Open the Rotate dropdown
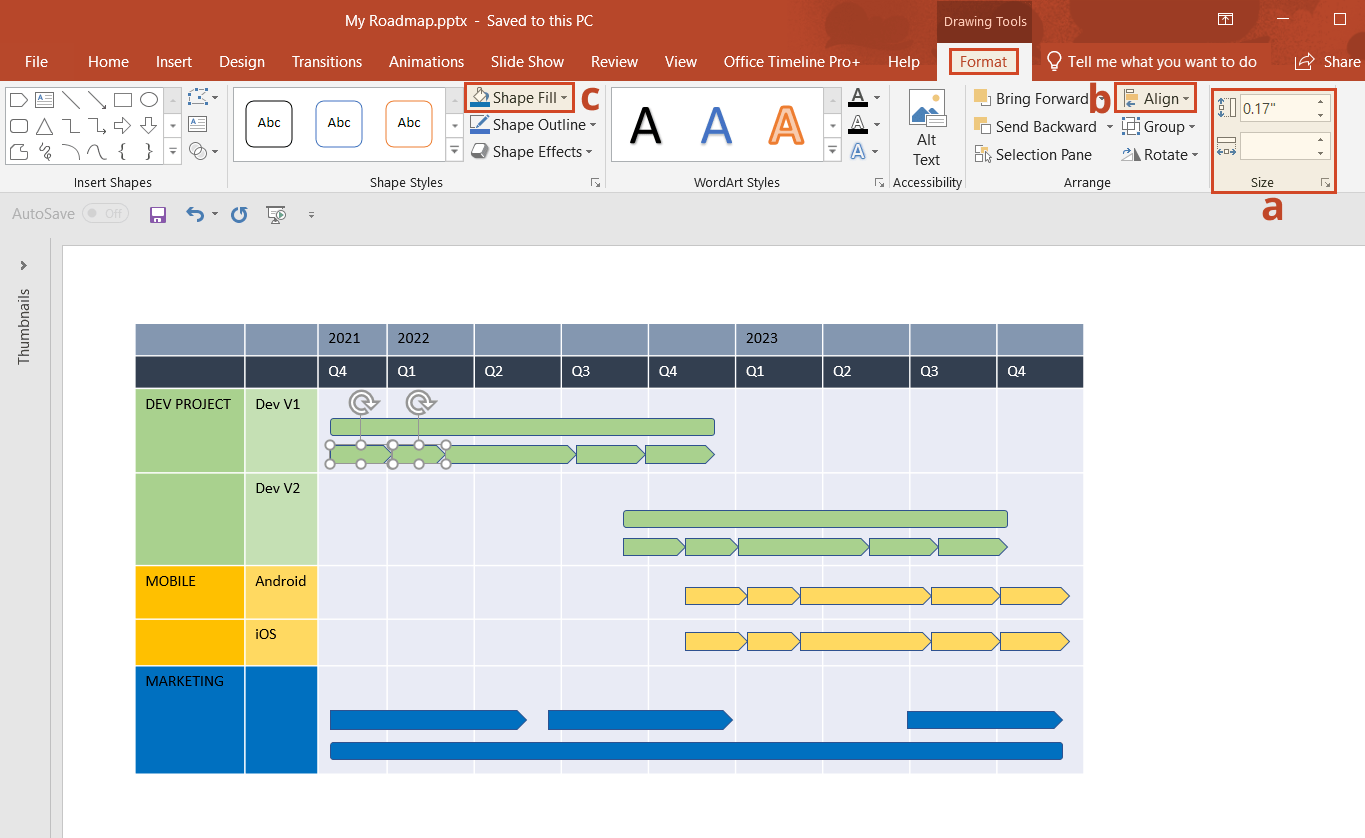Image resolution: width=1365 pixels, height=838 pixels. point(1160,154)
